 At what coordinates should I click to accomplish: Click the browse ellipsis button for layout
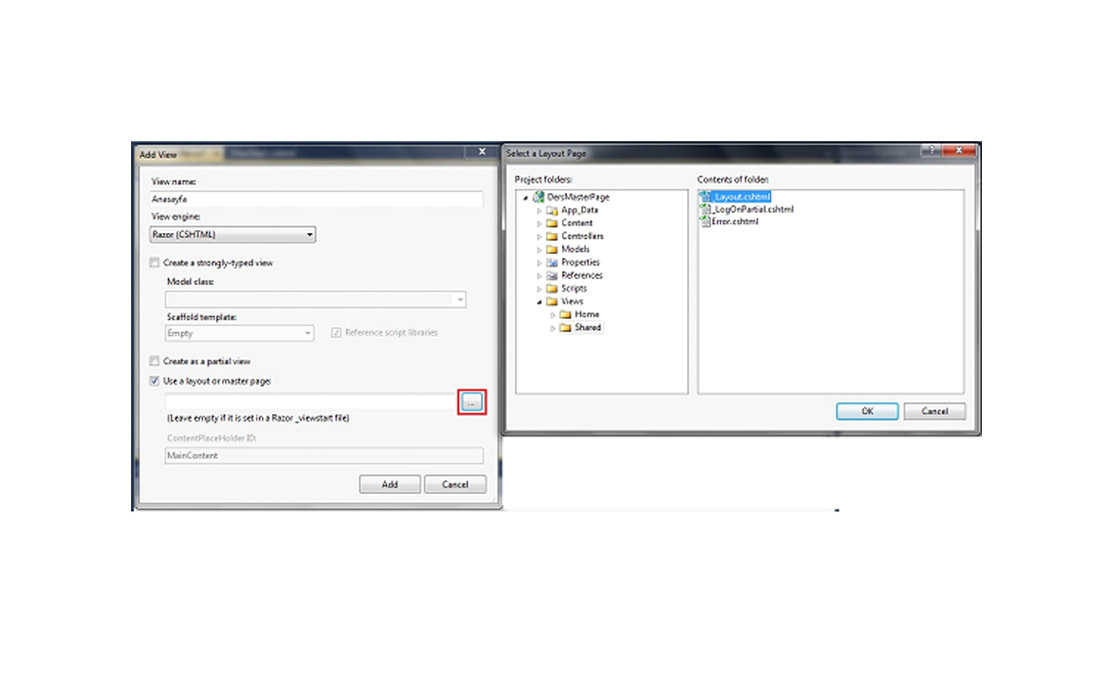[473, 402]
